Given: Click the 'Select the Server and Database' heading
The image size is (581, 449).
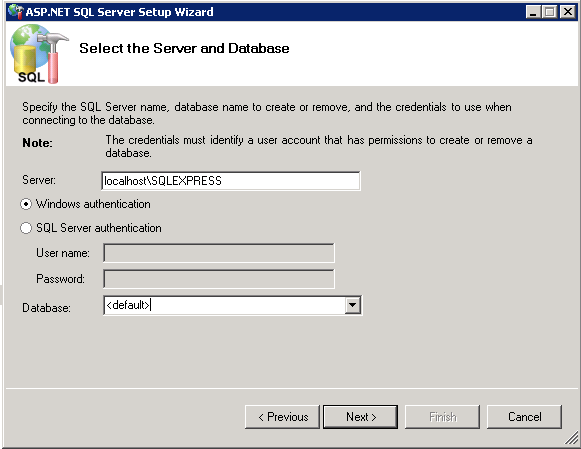Looking at the screenshot, I should (184, 48).
